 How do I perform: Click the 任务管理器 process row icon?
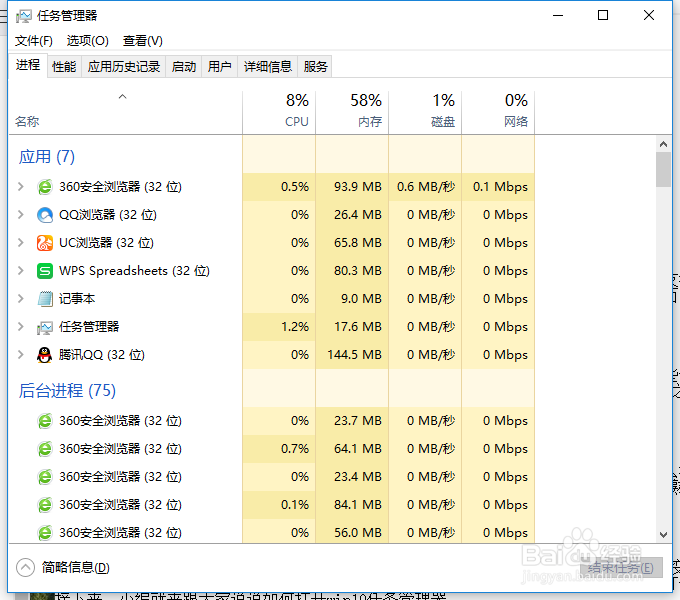pyautogui.click(x=45, y=327)
